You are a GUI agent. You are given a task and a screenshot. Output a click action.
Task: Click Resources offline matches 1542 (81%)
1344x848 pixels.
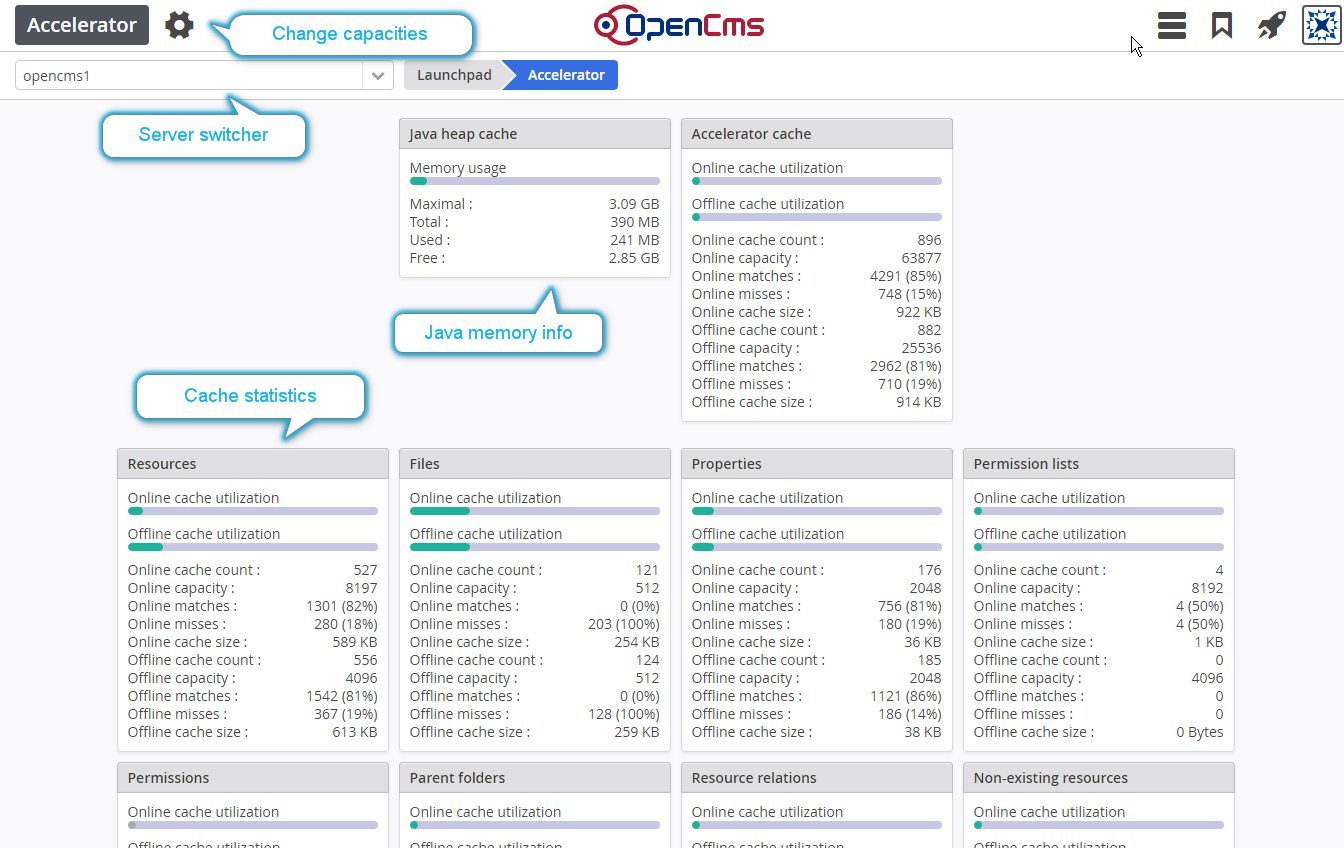[341, 696]
